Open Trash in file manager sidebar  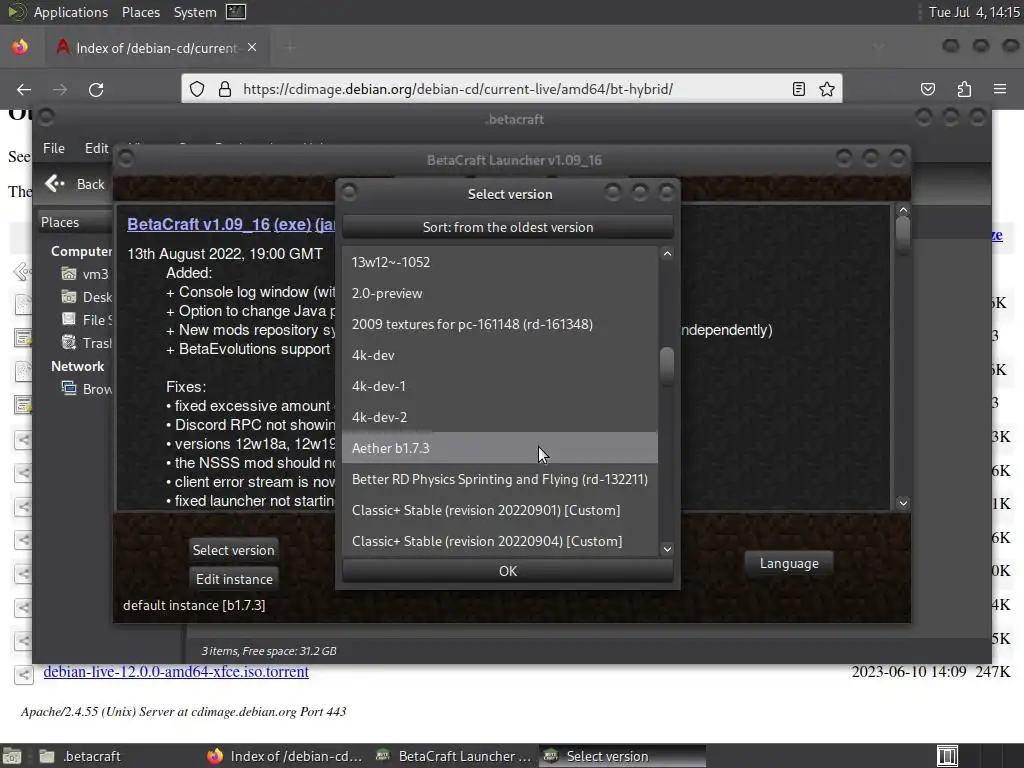(86, 343)
